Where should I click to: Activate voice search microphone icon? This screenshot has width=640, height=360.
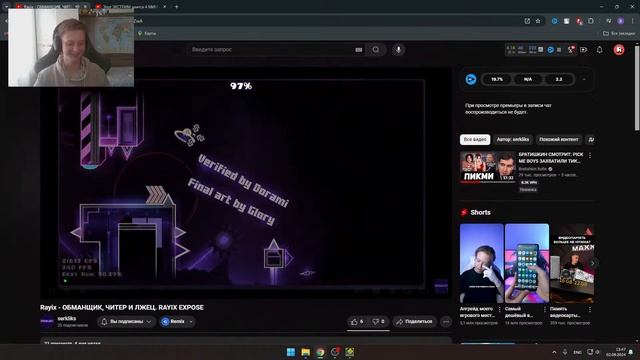(x=398, y=50)
